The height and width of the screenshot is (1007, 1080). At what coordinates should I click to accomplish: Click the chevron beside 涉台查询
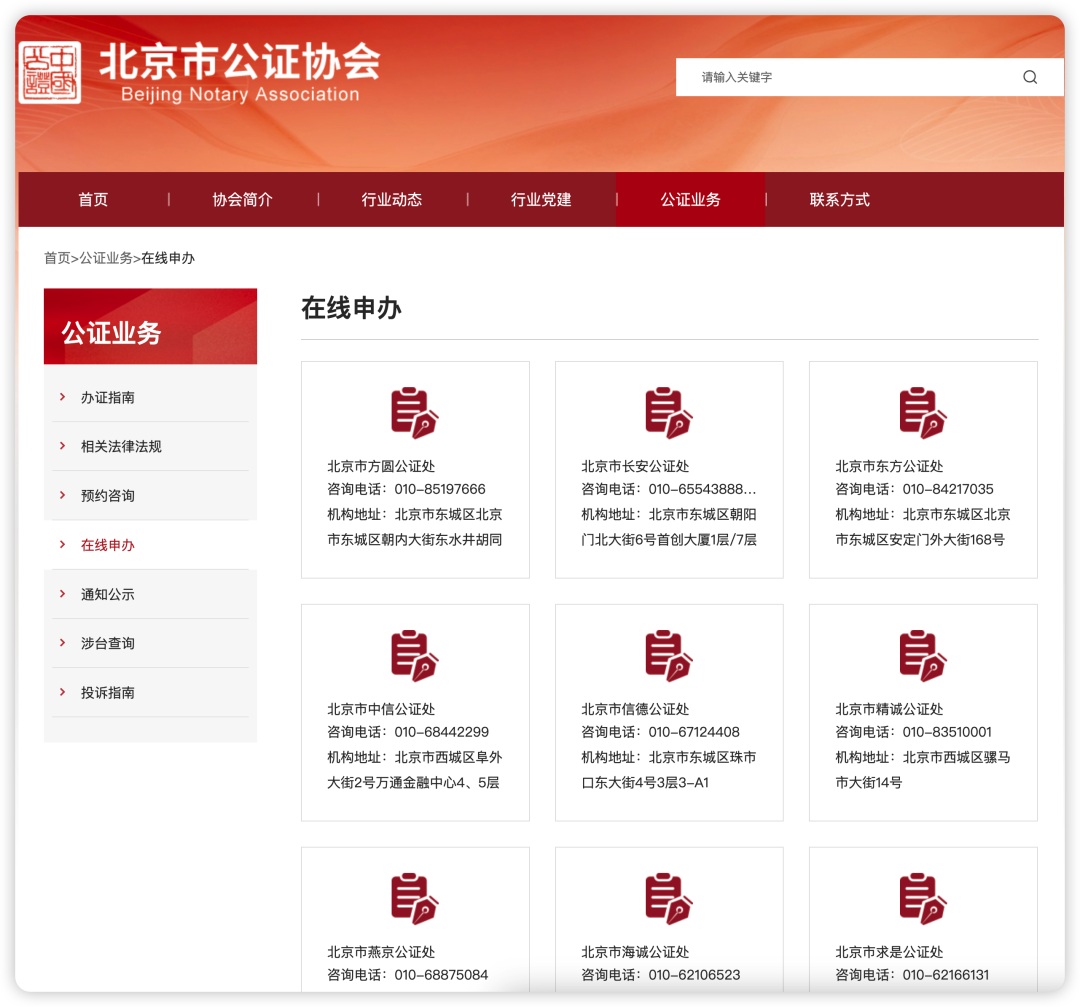pyautogui.click(x=63, y=643)
